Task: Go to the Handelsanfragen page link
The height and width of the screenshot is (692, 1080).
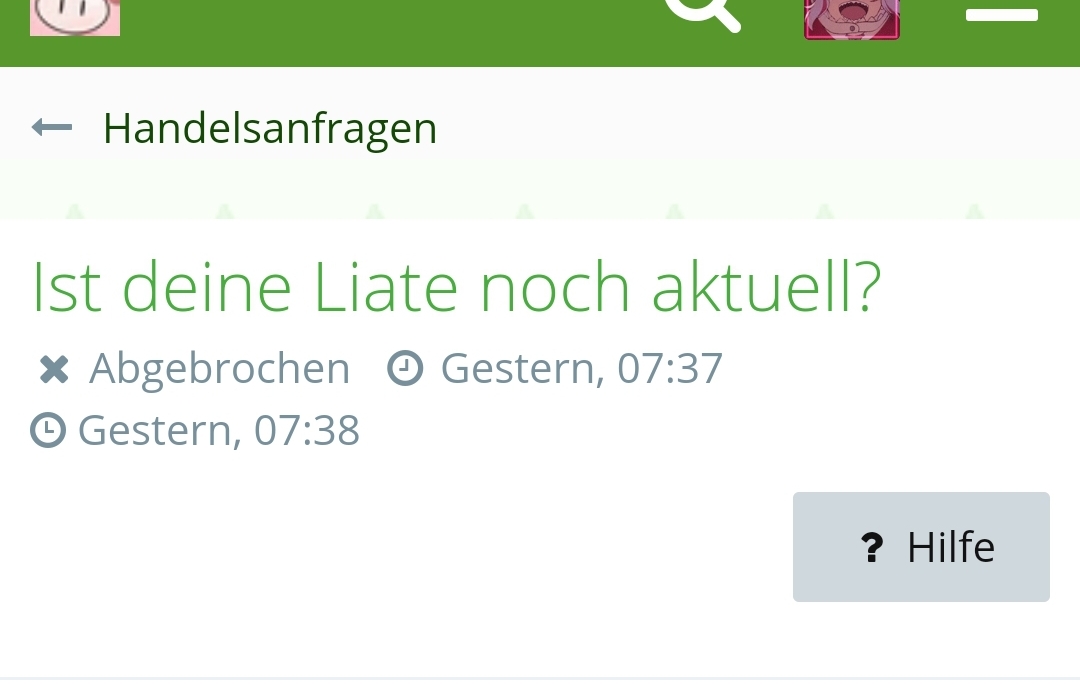Action: point(270,129)
